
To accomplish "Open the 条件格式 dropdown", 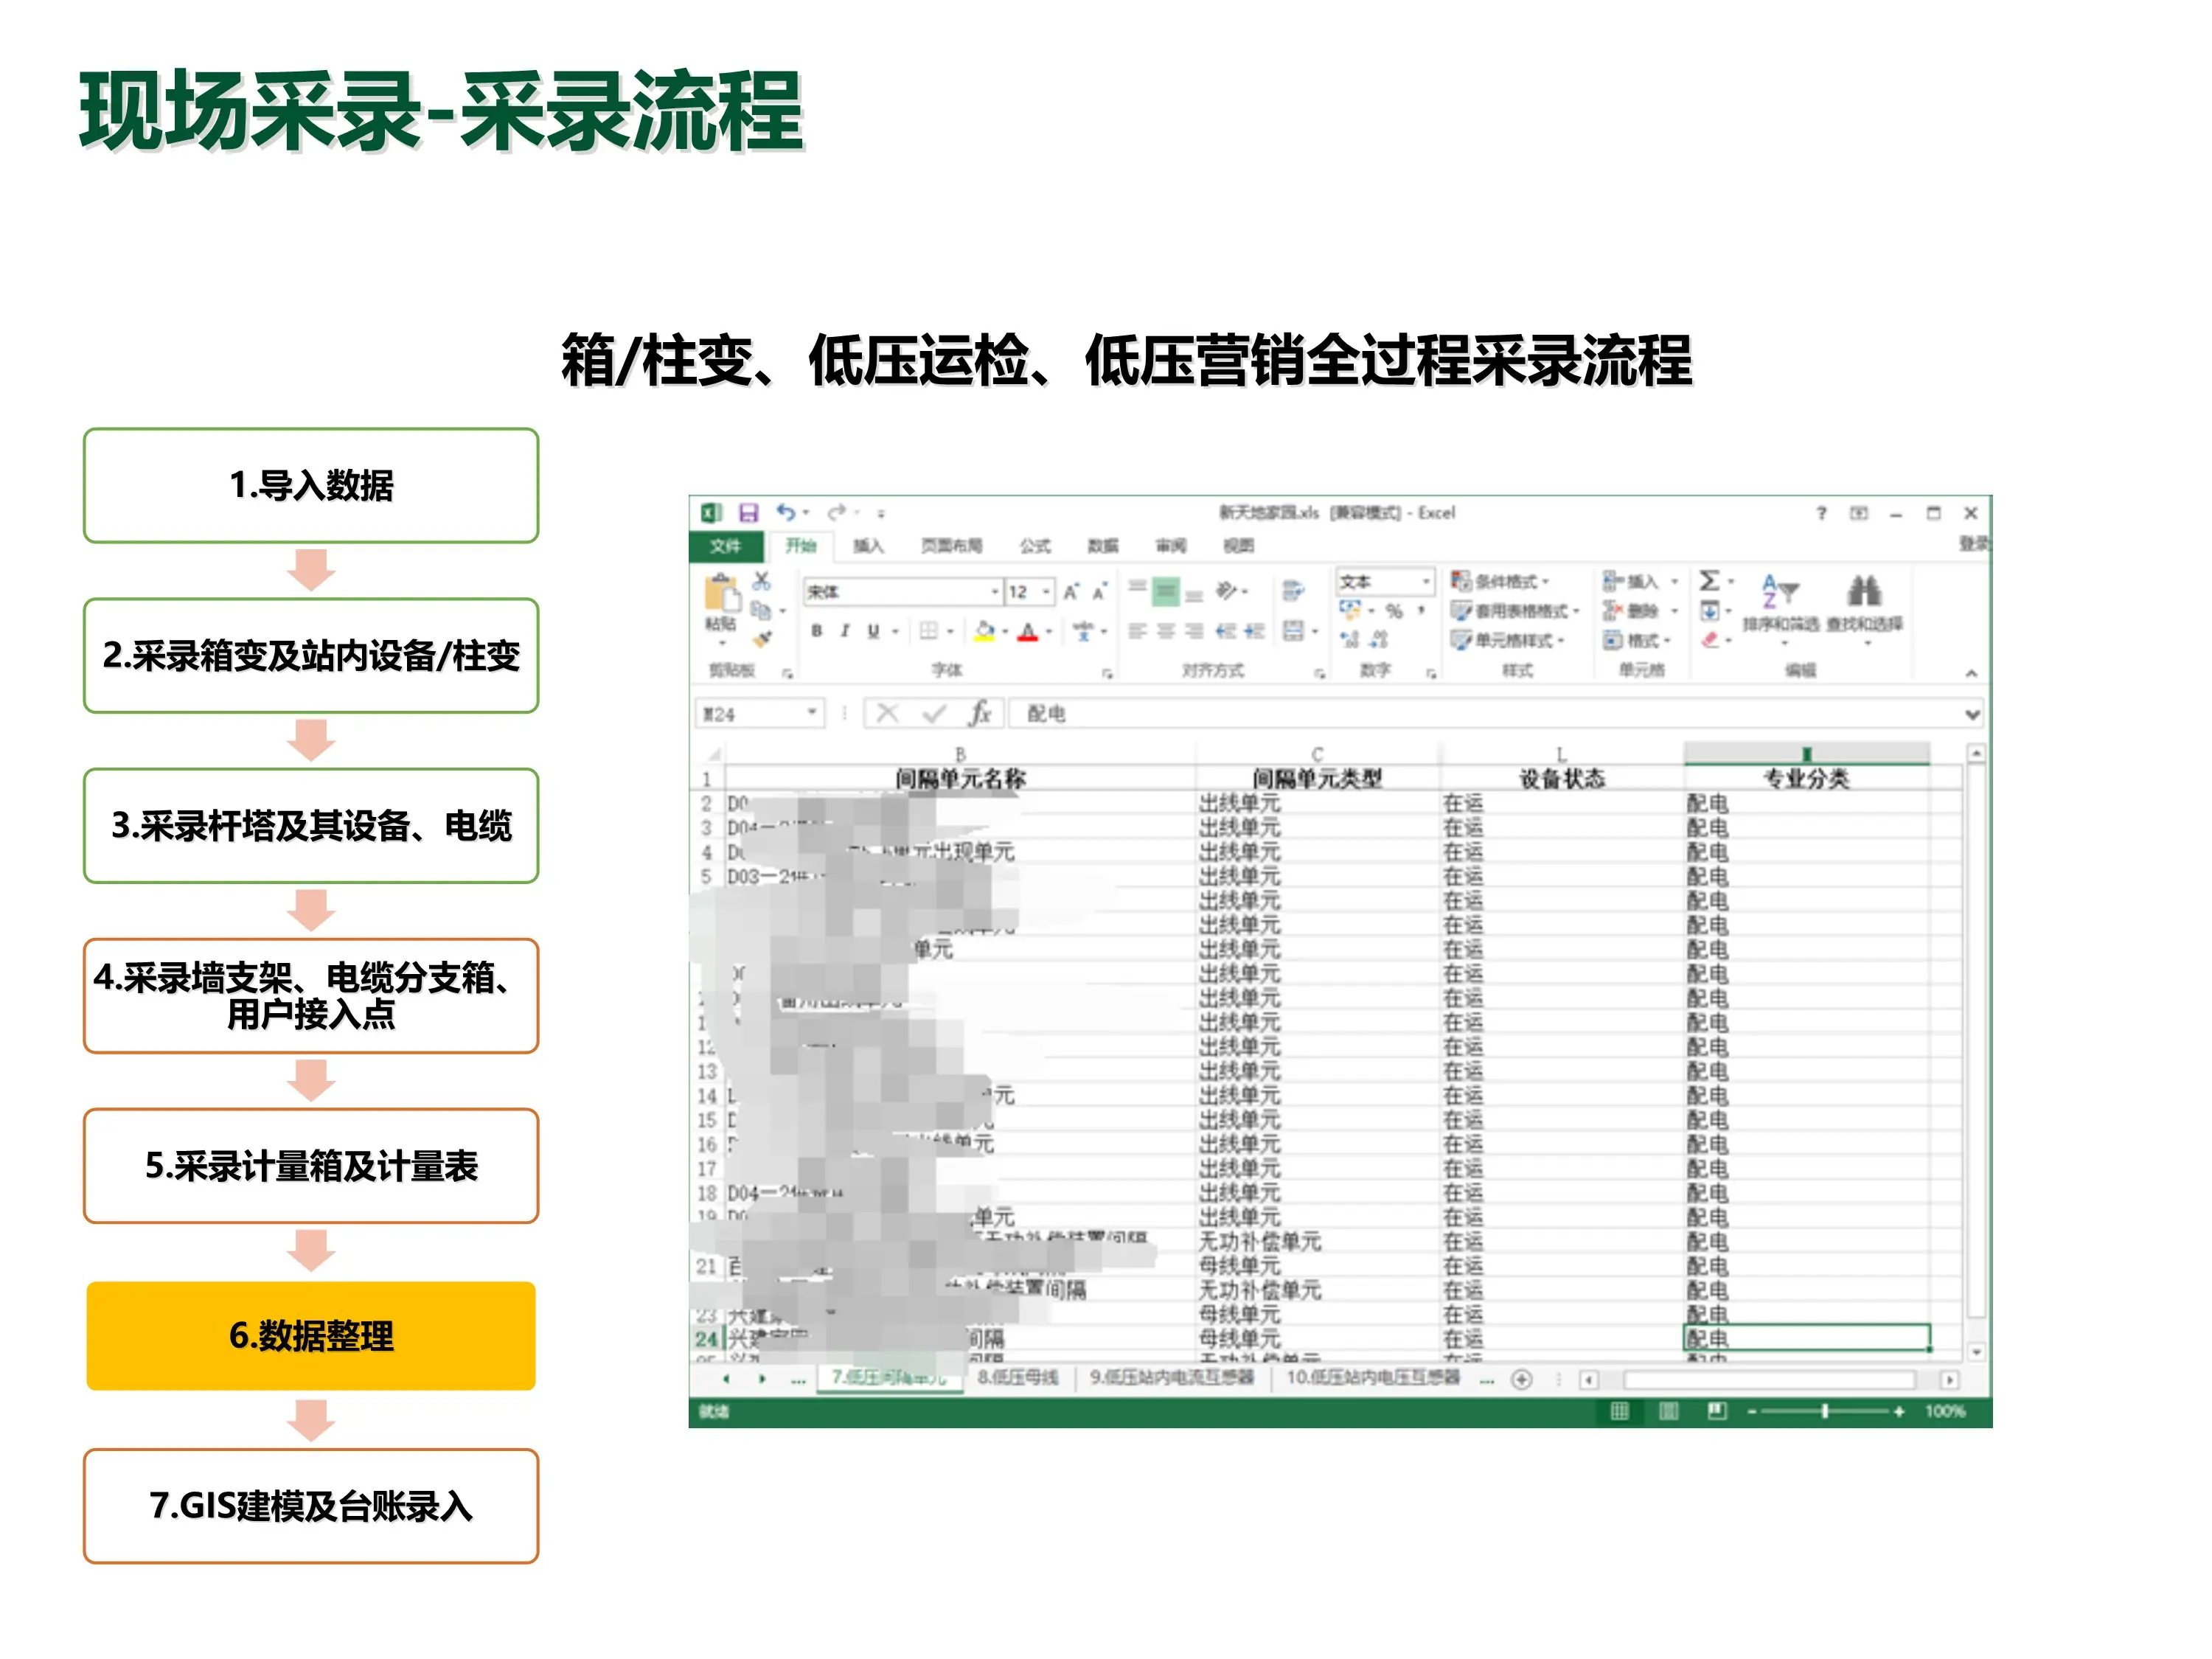I will [1500, 581].
